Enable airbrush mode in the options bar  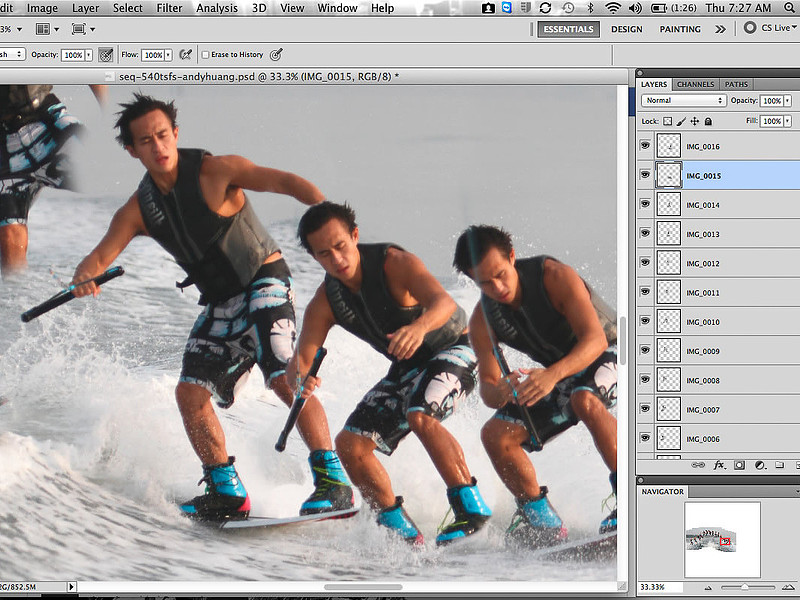[186, 54]
